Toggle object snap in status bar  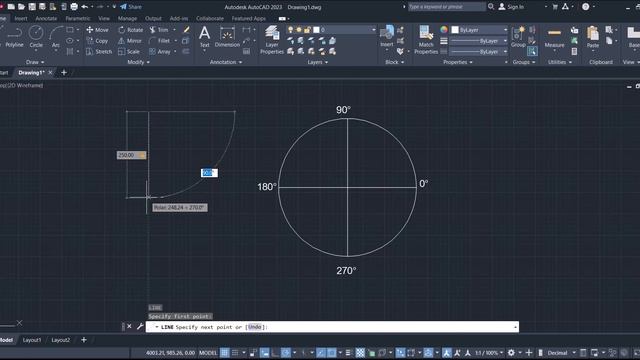[x=331, y=353]
